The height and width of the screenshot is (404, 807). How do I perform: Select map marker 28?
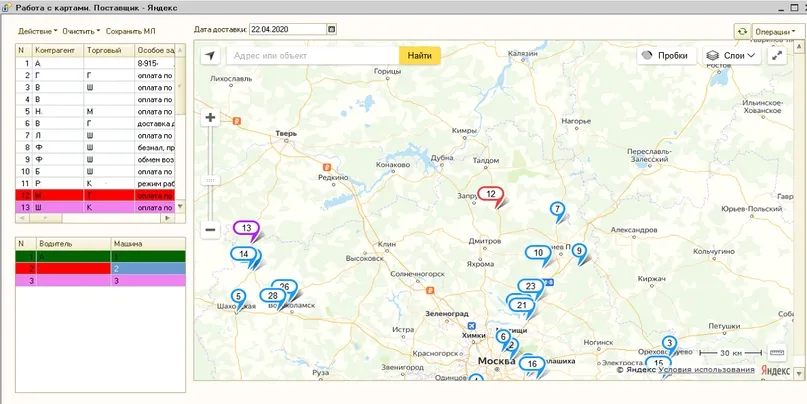pos(273,296)
